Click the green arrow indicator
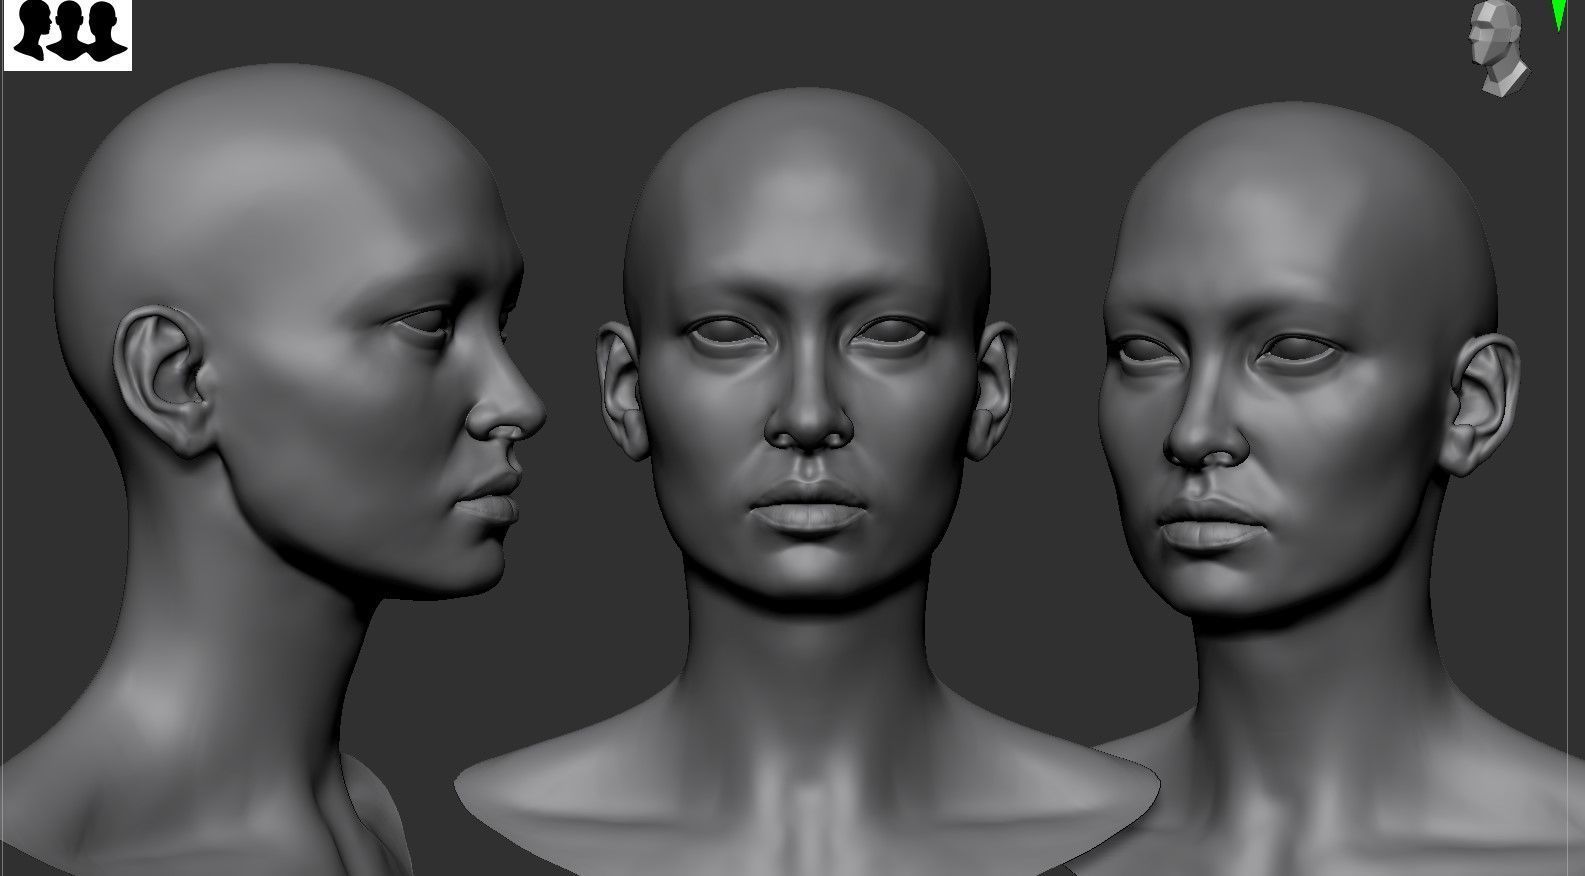Screen dimensions: 1585x876 (x=1558, y=14)
